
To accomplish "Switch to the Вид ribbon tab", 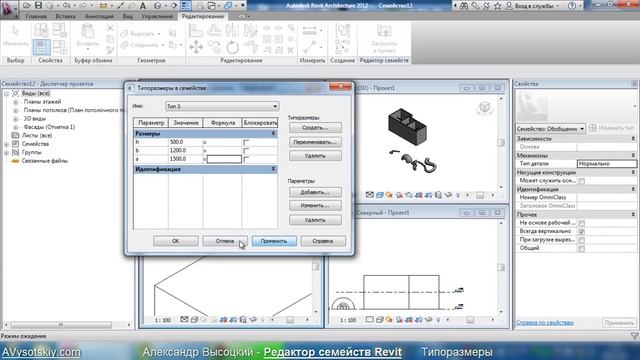I will (x=128, y=16).
